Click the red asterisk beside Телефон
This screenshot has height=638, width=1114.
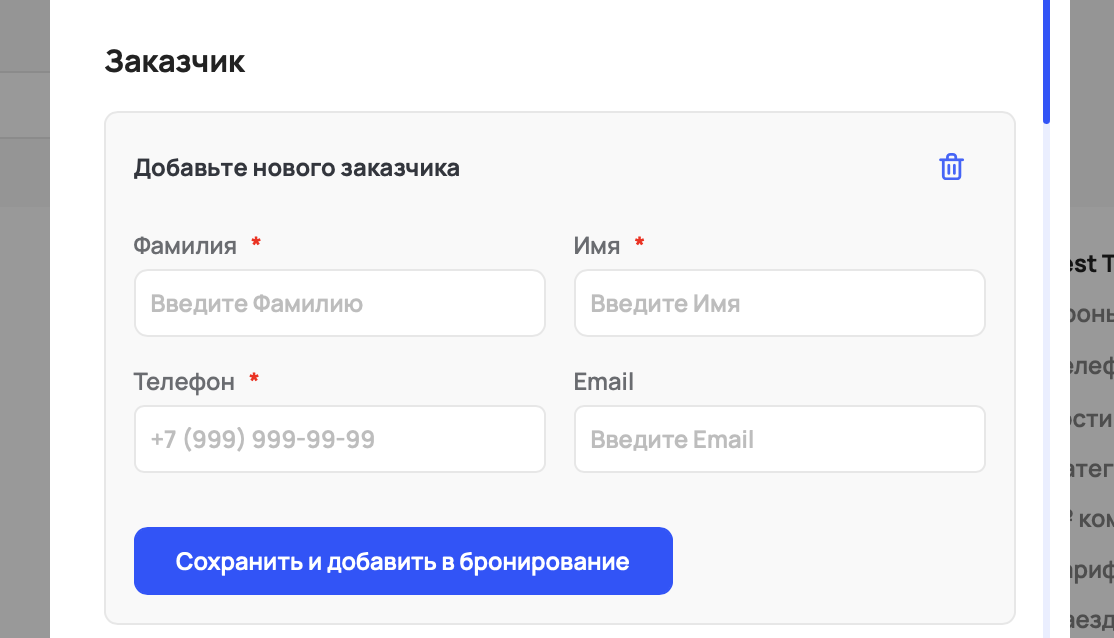pyautogui.click(x=254, y=380)
